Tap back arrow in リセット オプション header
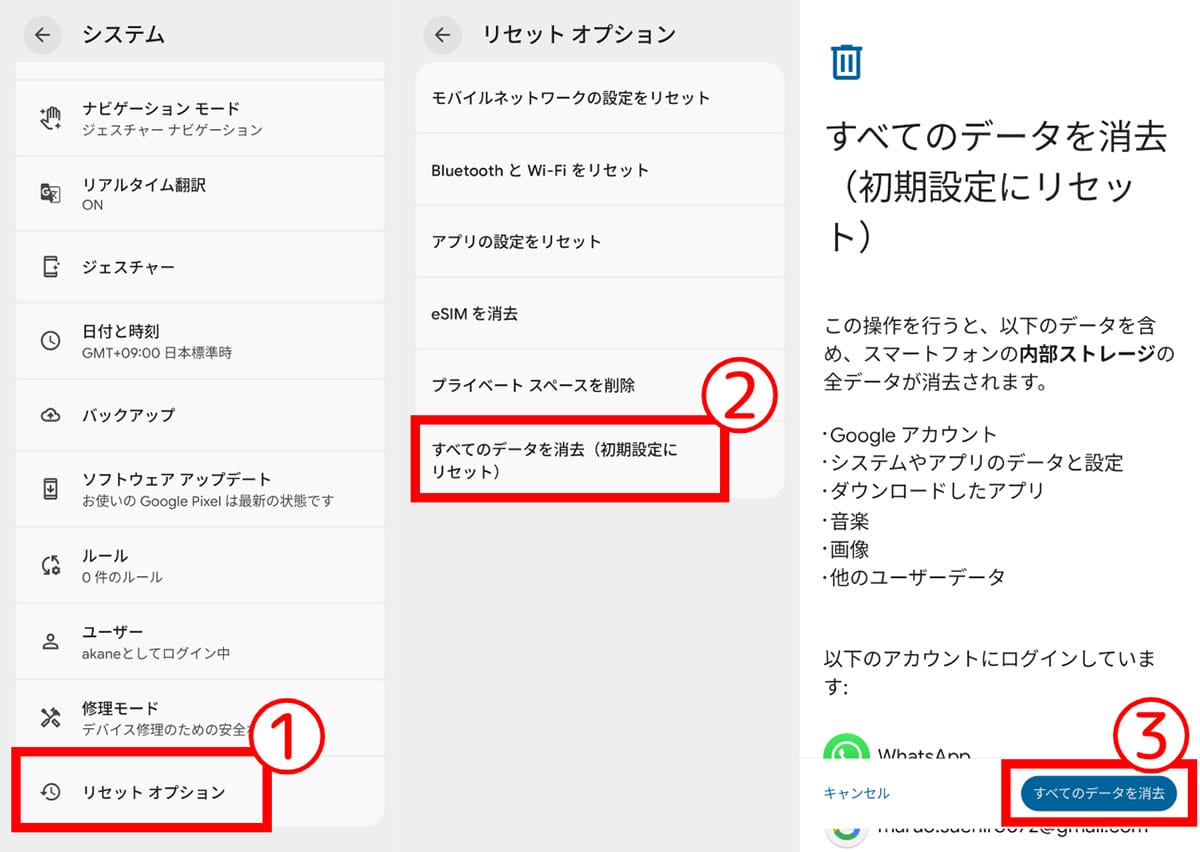The height and width of the screenshot is (852, 1200). (441, 35)
